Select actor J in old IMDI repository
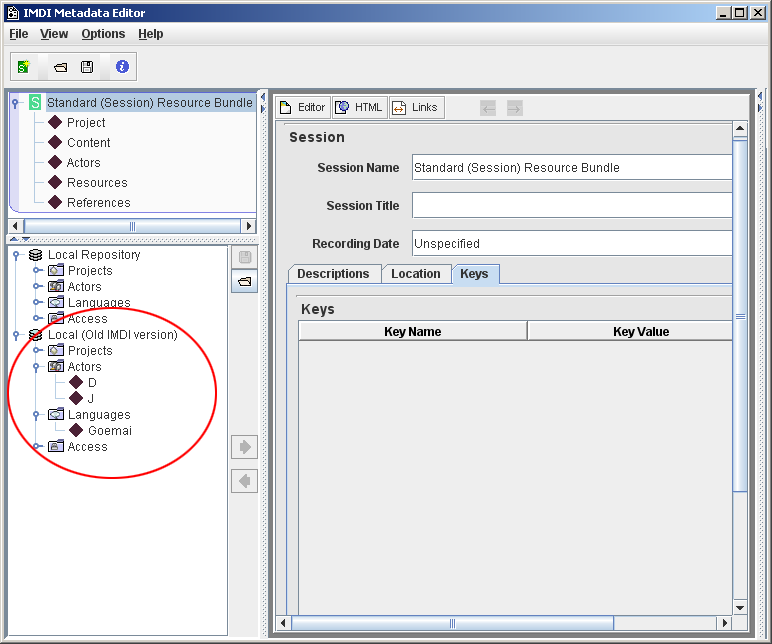Image resolution: width=772 pixels, height=644 pixels. pyautogui.click(x=82, y=398)
